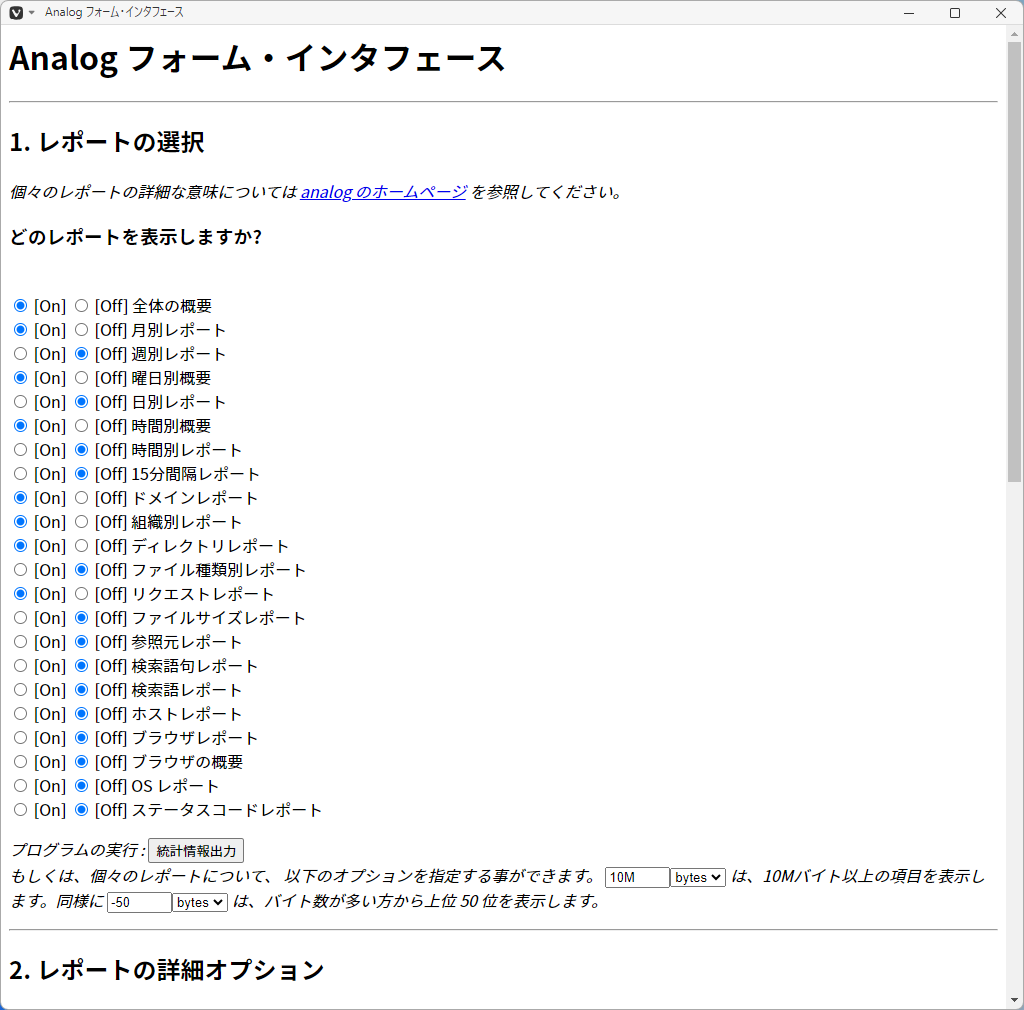Turn off リクエストレポート
This screenshot has height=1010, width=1024.
[81, 594]
